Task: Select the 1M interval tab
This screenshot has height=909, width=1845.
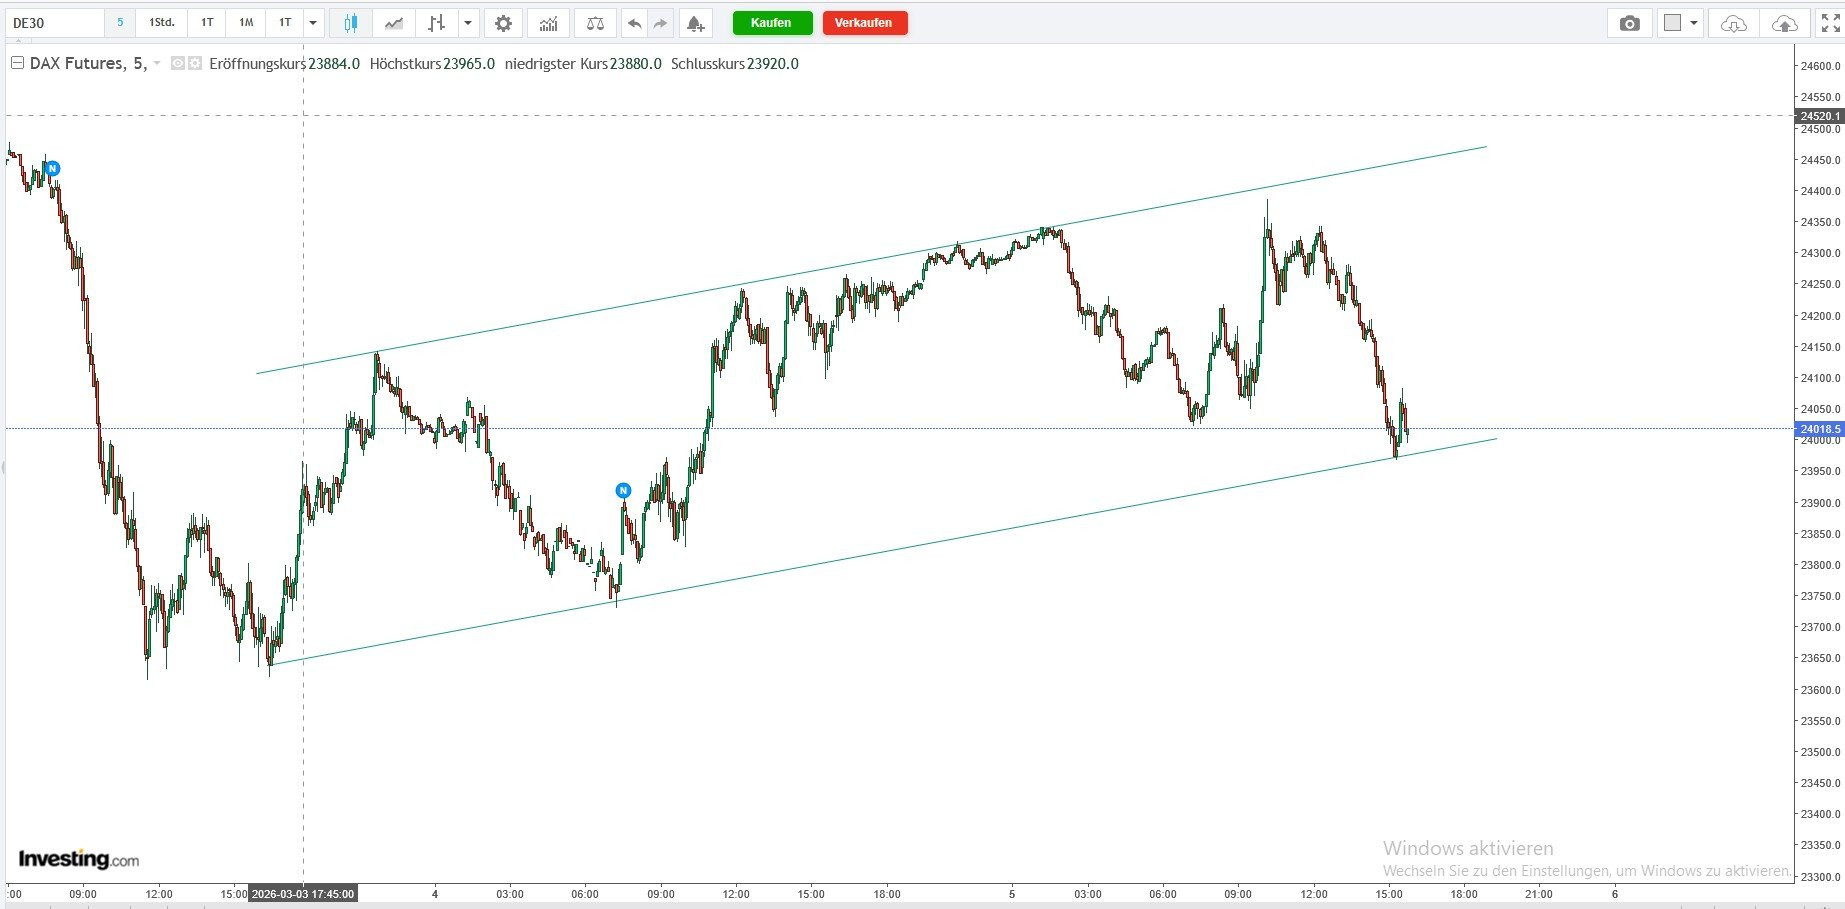Action: tap(246, 23)
